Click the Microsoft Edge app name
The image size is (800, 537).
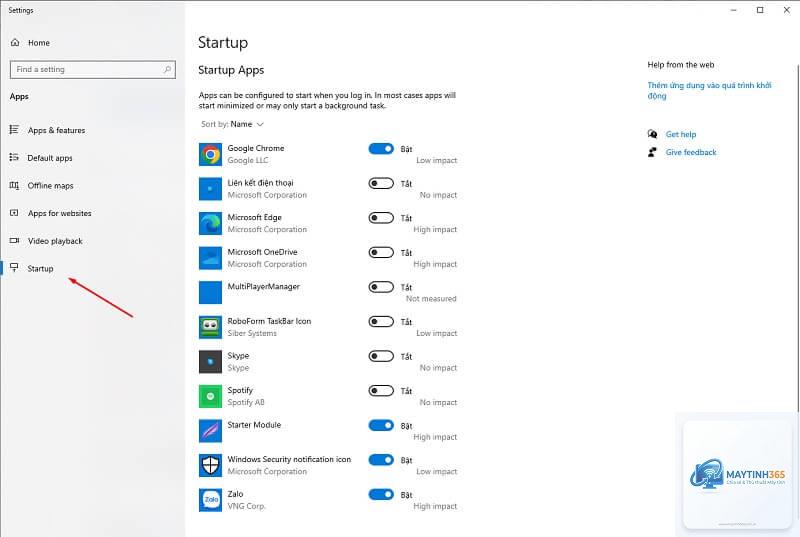[255, 217]
